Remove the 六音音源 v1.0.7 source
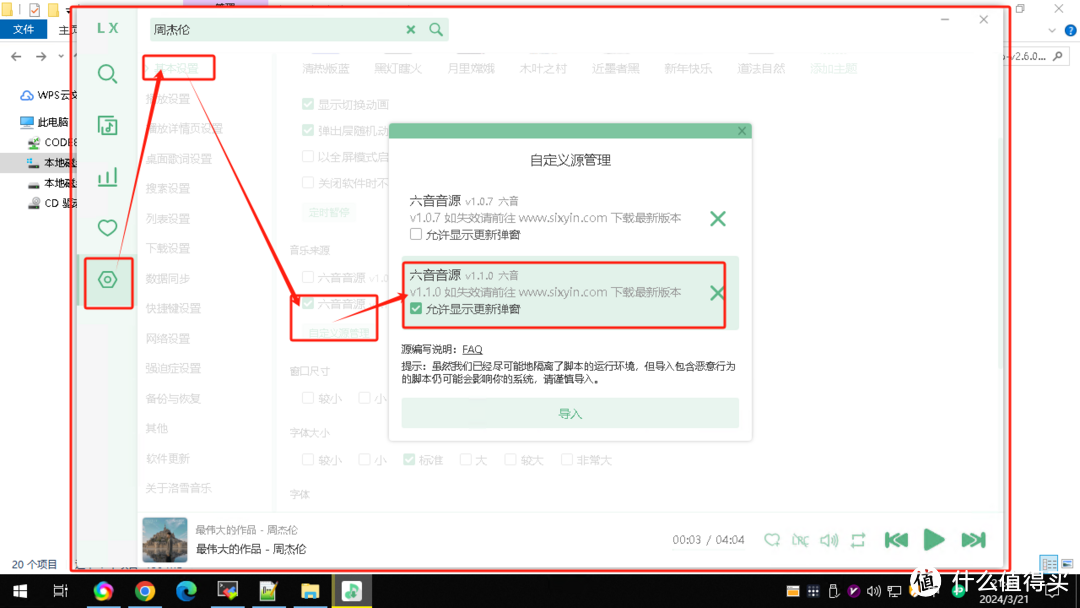The width and height of the screenshot is (1080, 608). 718,219
